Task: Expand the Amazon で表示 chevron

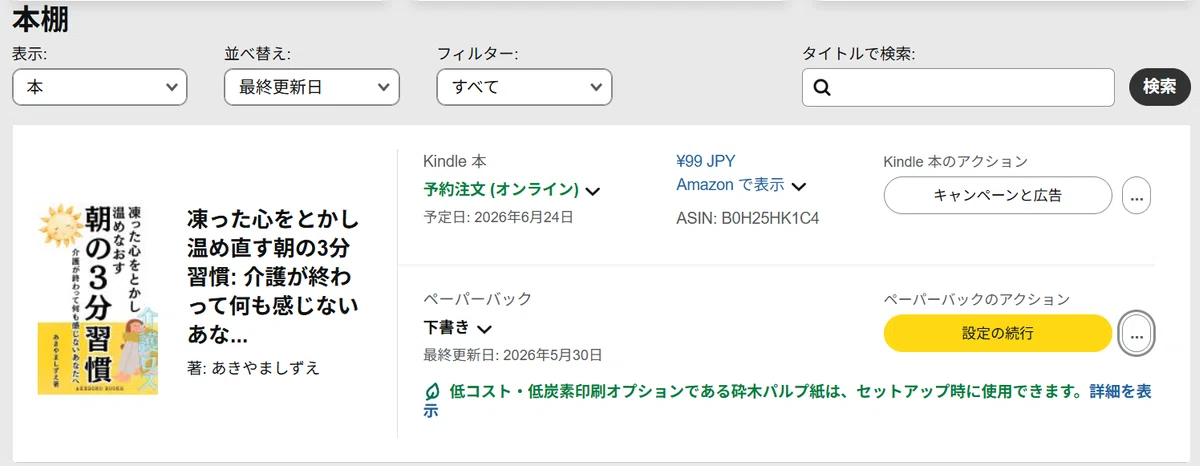Action: click(798, 186)
